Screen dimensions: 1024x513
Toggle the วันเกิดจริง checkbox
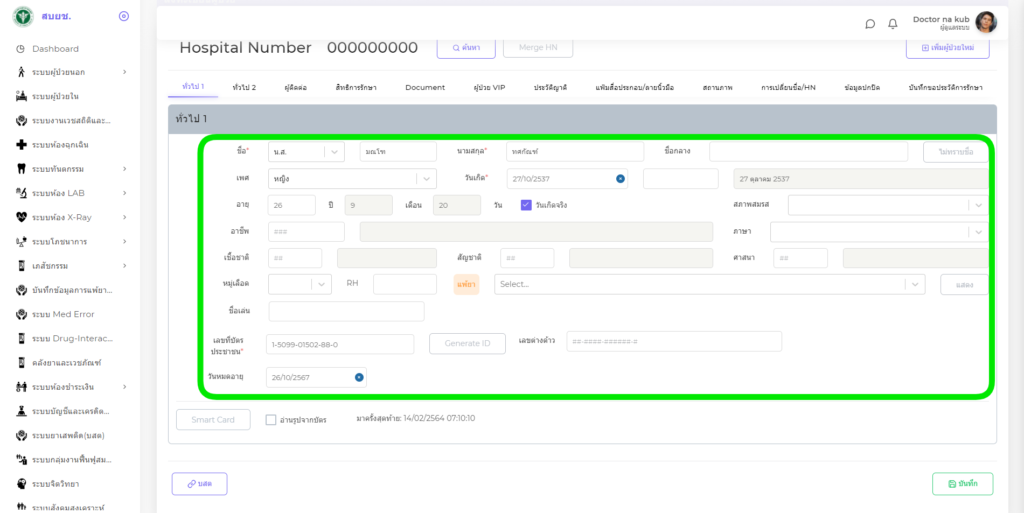coord(526,205)
